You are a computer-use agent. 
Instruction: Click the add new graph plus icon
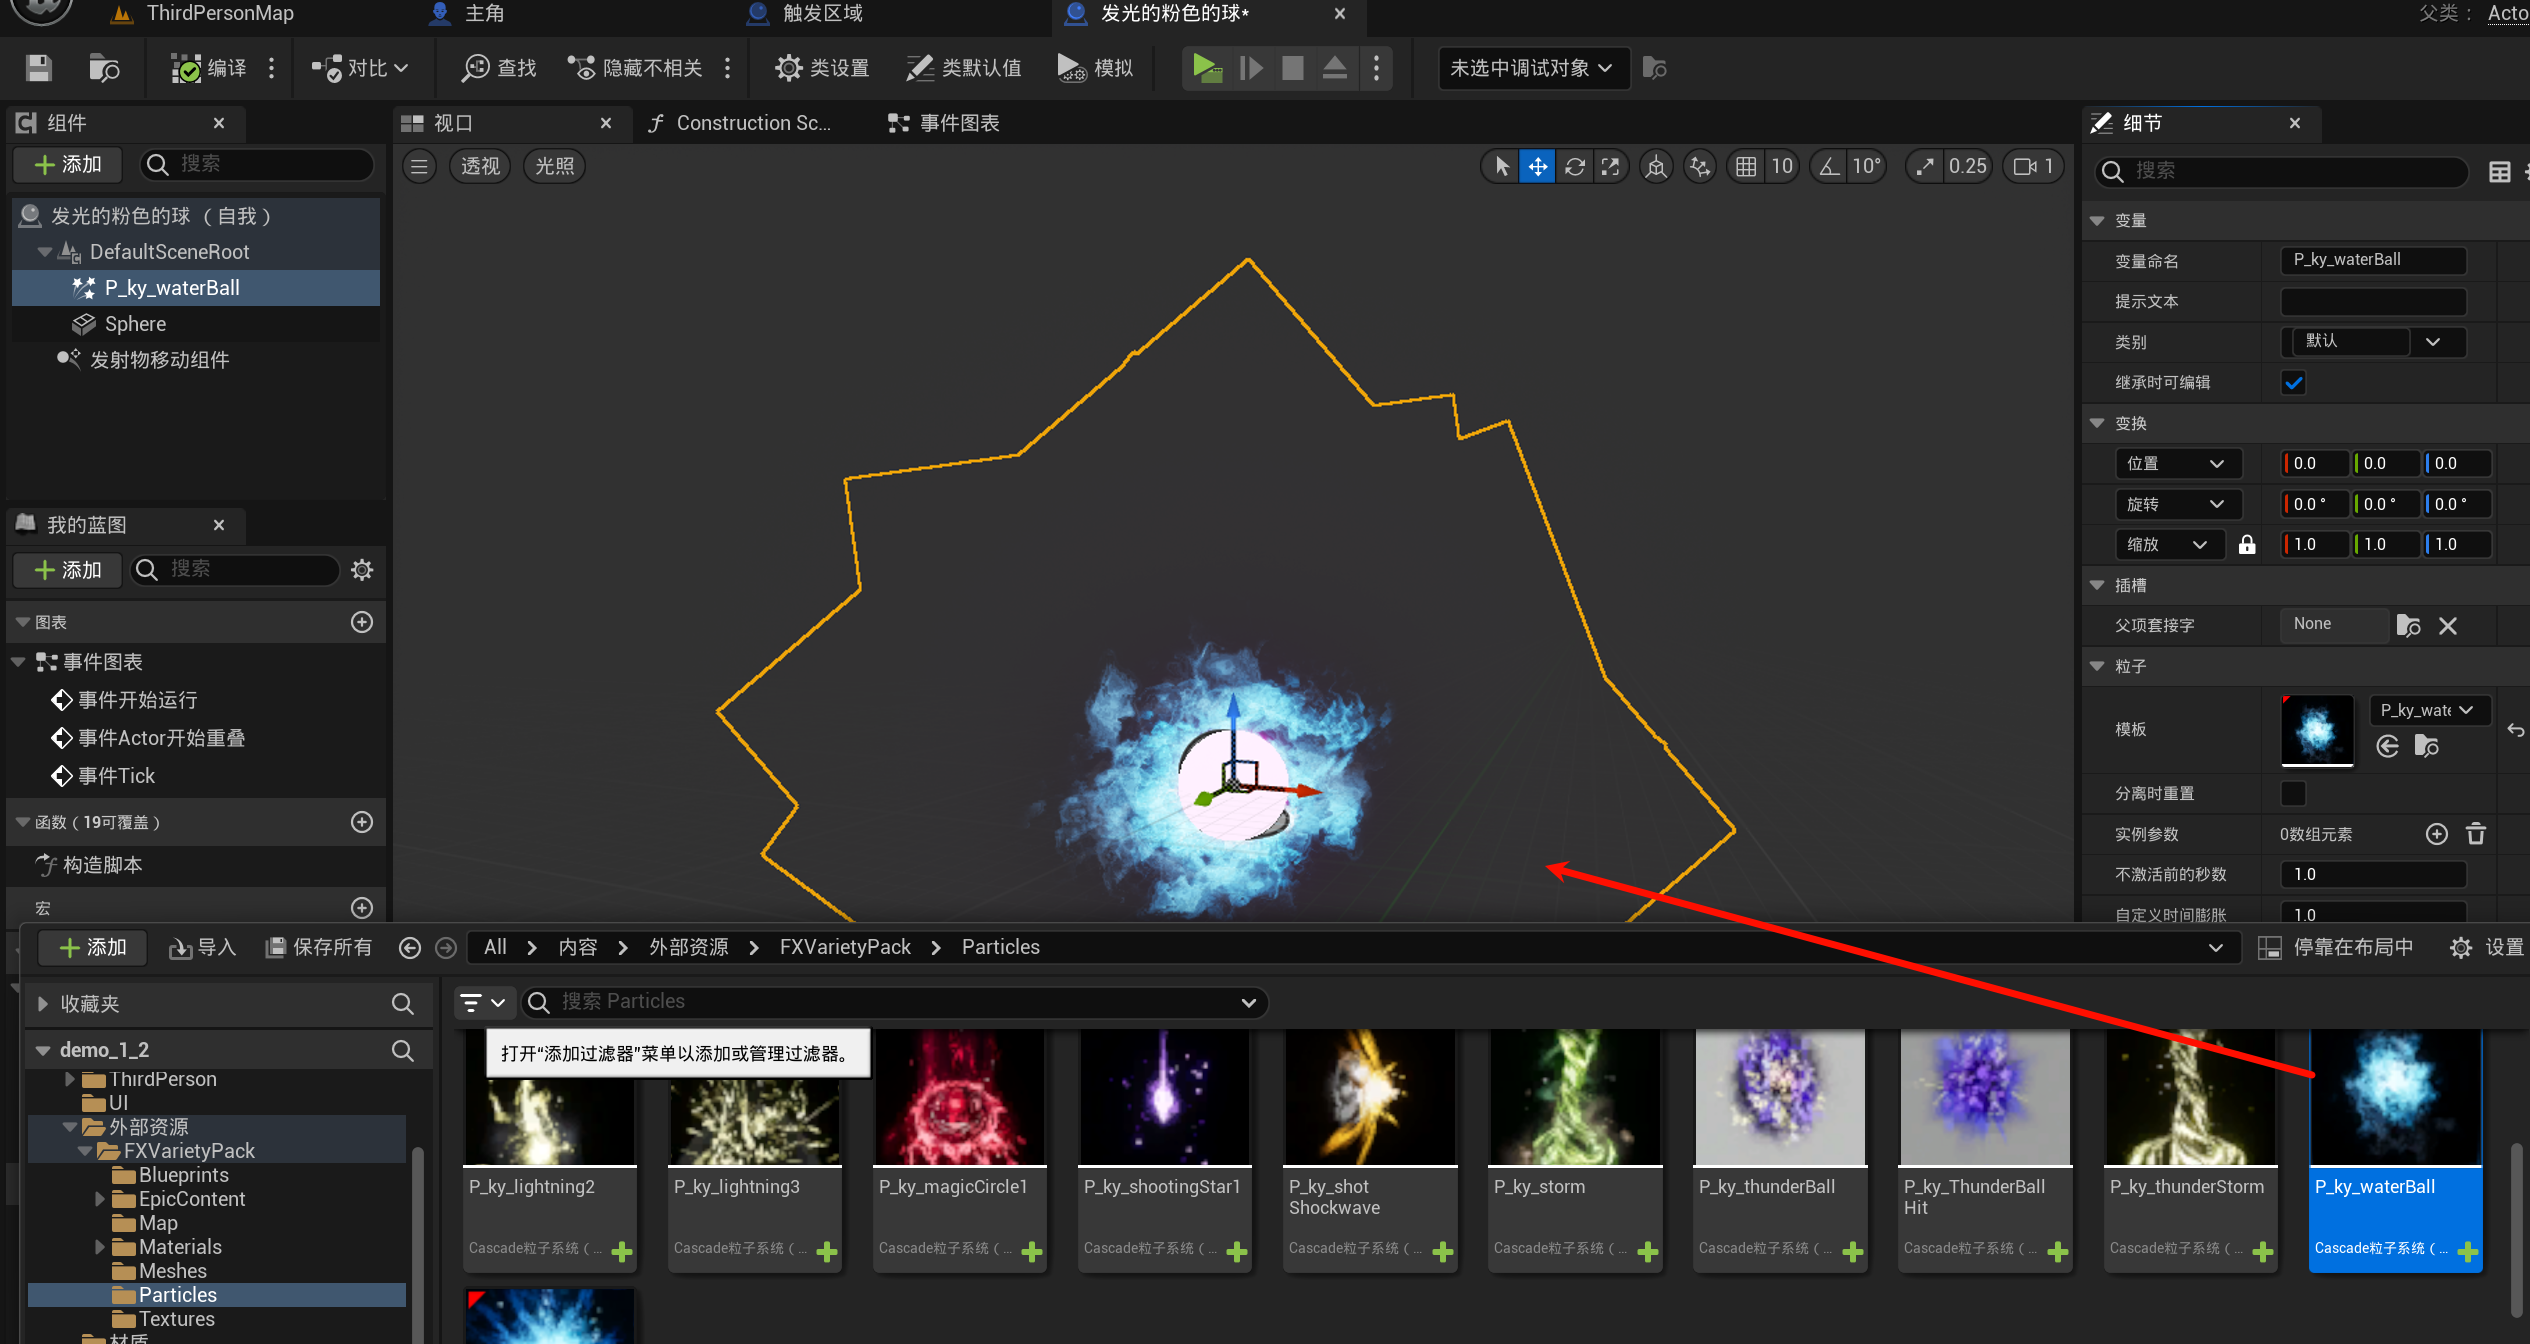pyautogui.click(x=362, y=622)
